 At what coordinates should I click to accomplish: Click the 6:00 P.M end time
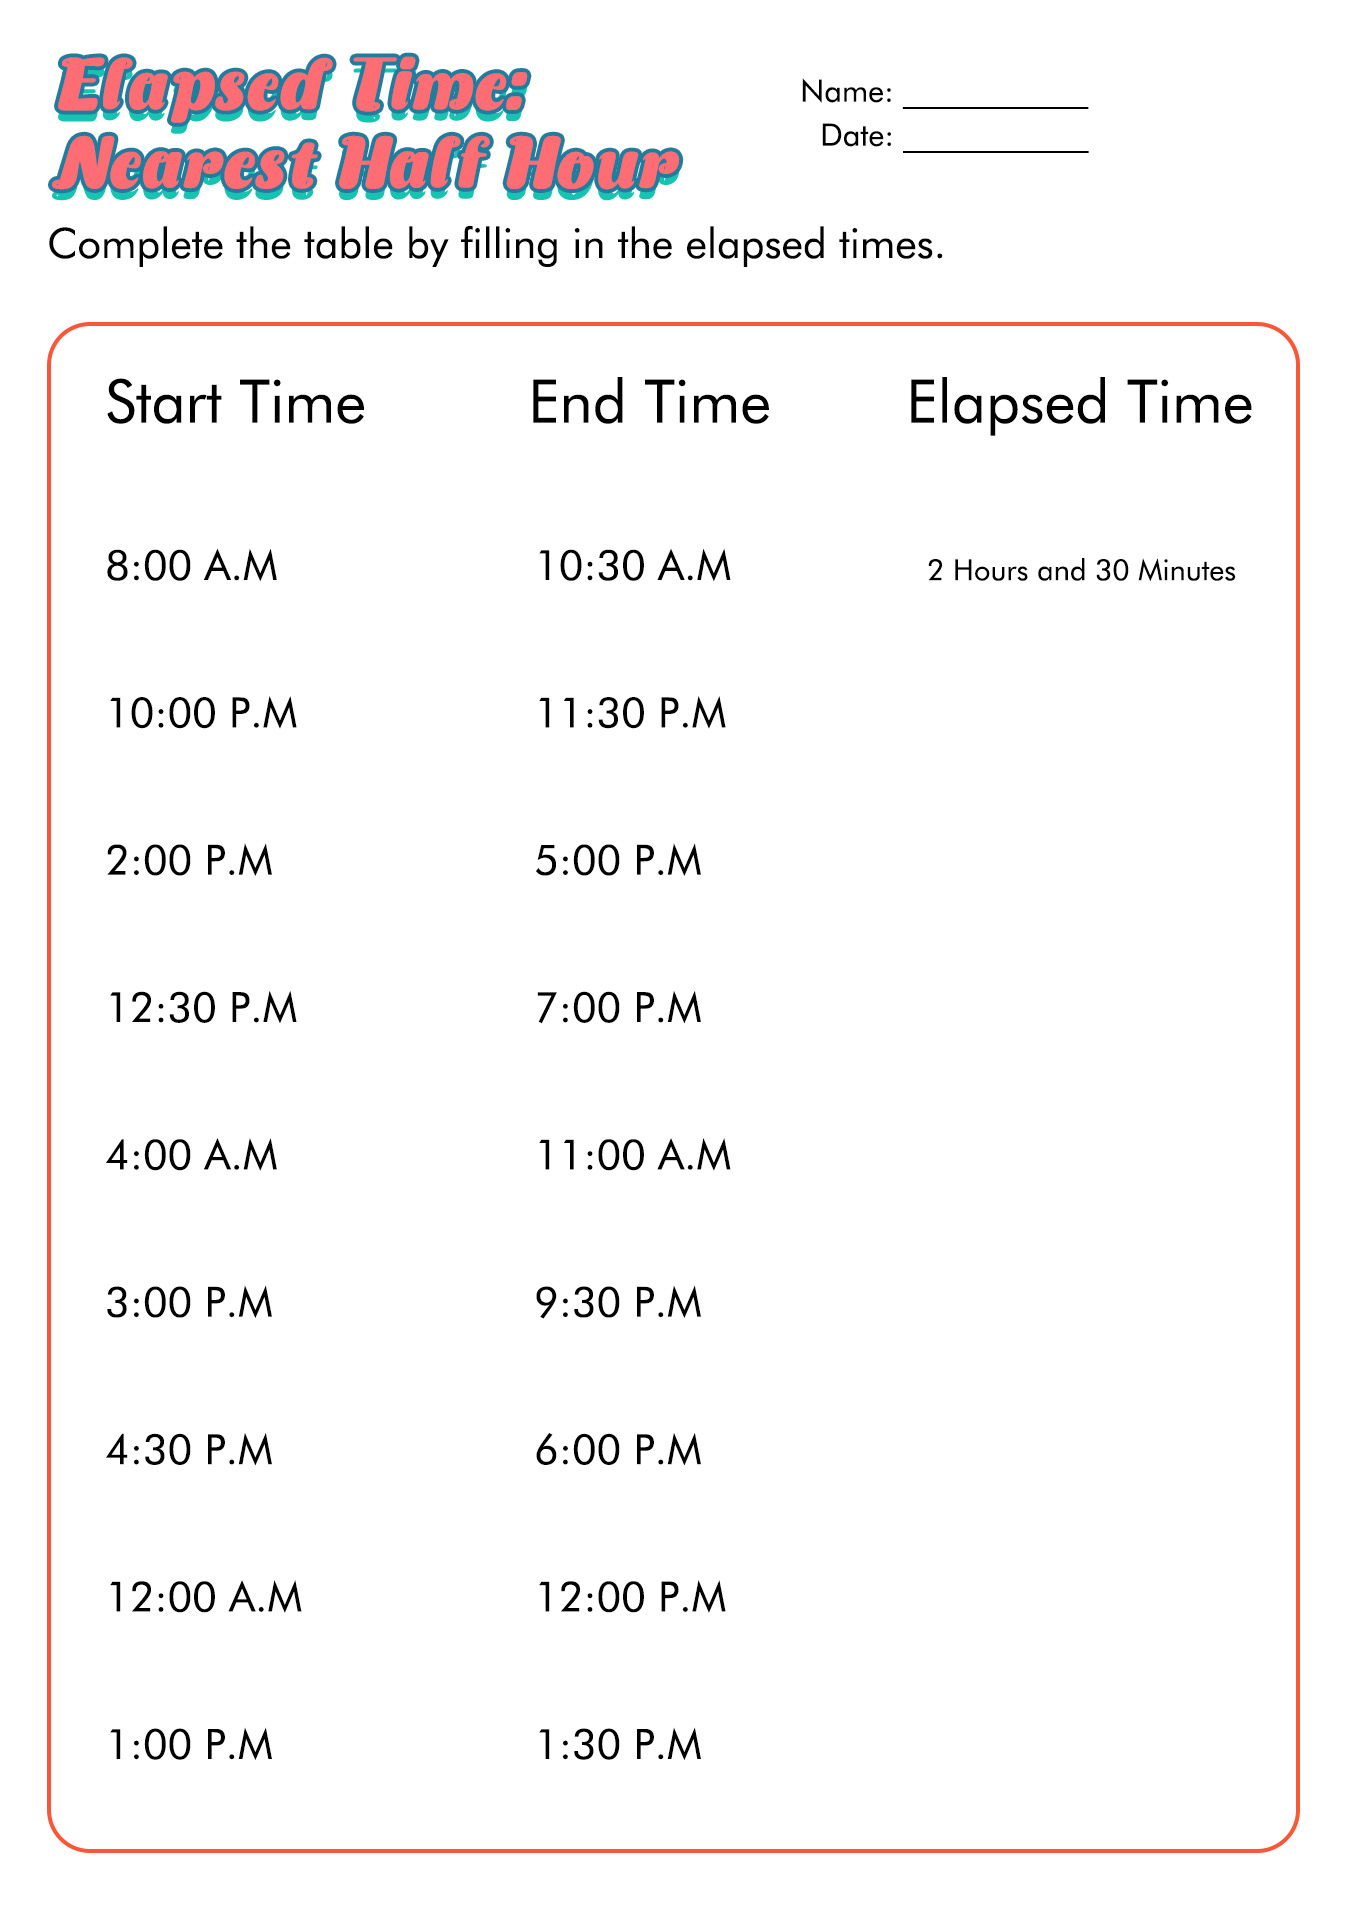(619, 1450)
